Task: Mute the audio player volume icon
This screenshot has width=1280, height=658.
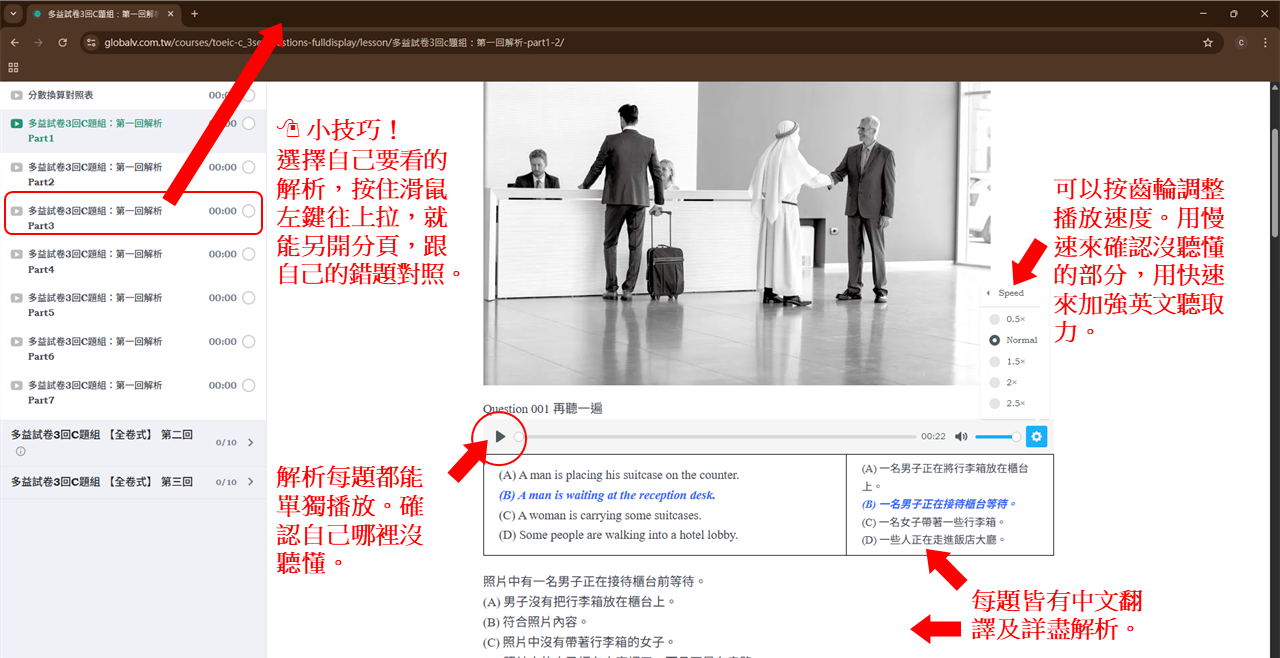Action: [x=961, y=437]
